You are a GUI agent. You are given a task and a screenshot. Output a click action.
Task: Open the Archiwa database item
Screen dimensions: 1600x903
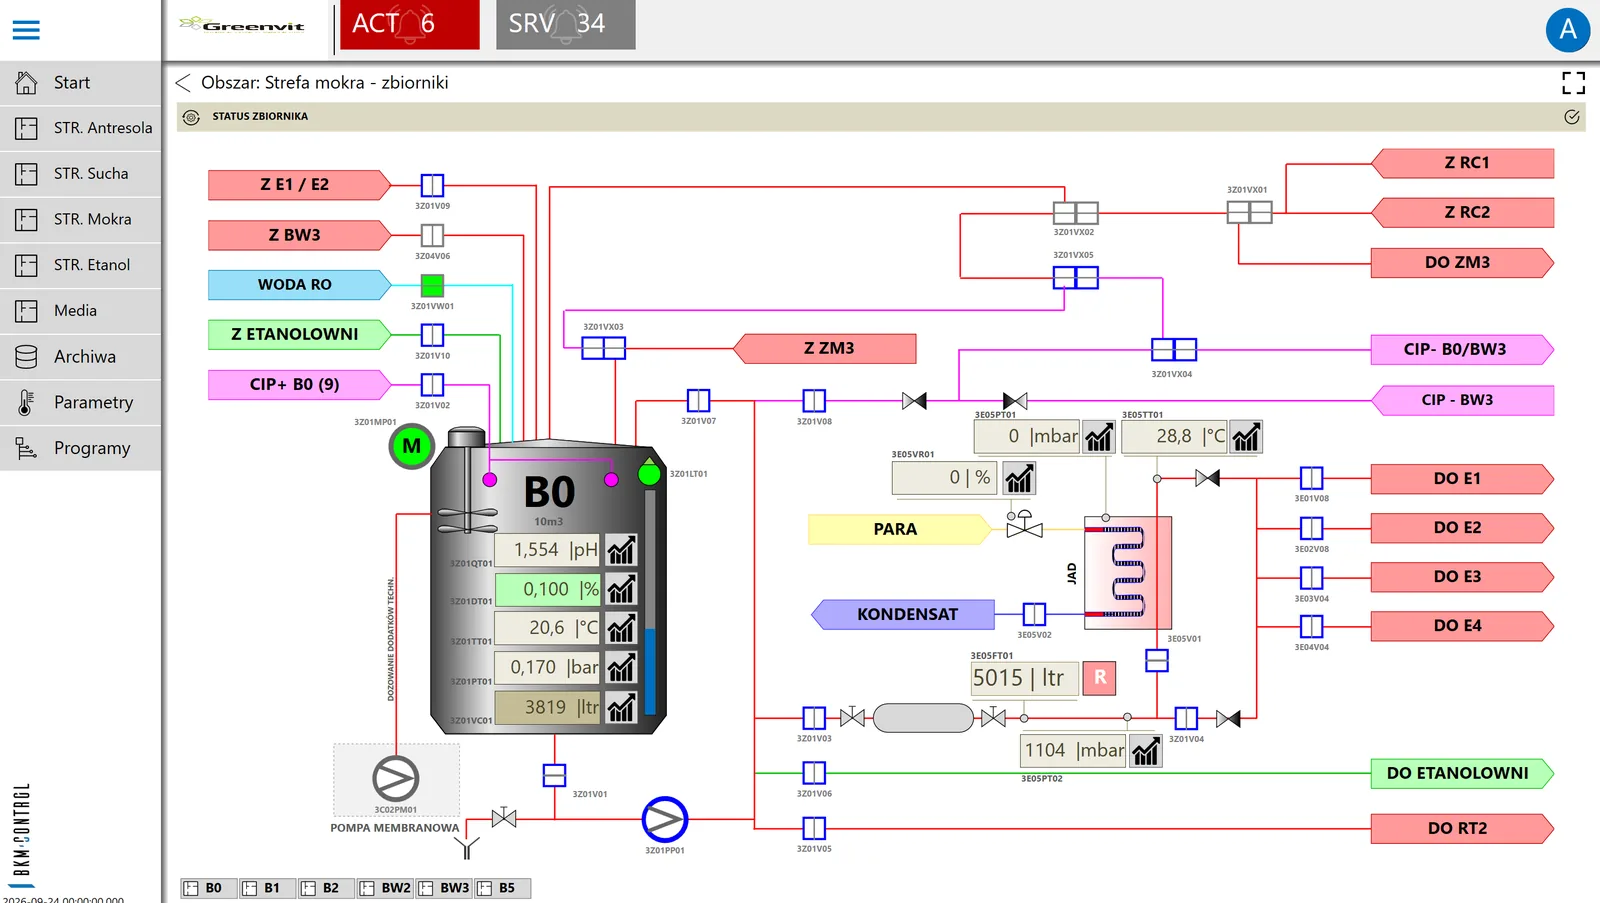tap(80, 357)
